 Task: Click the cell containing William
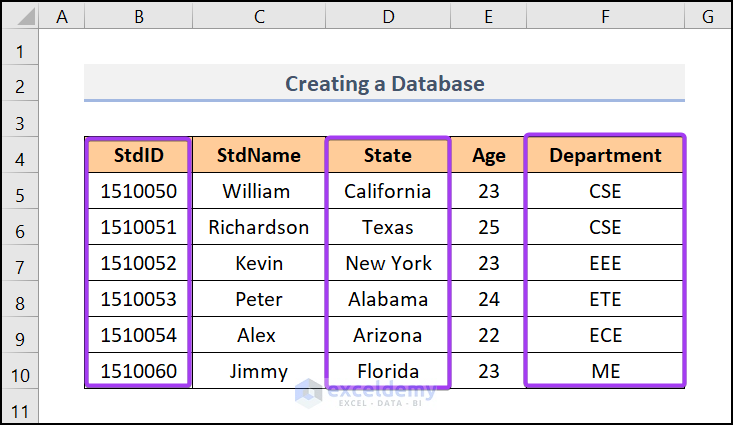[x=259, y=191]
